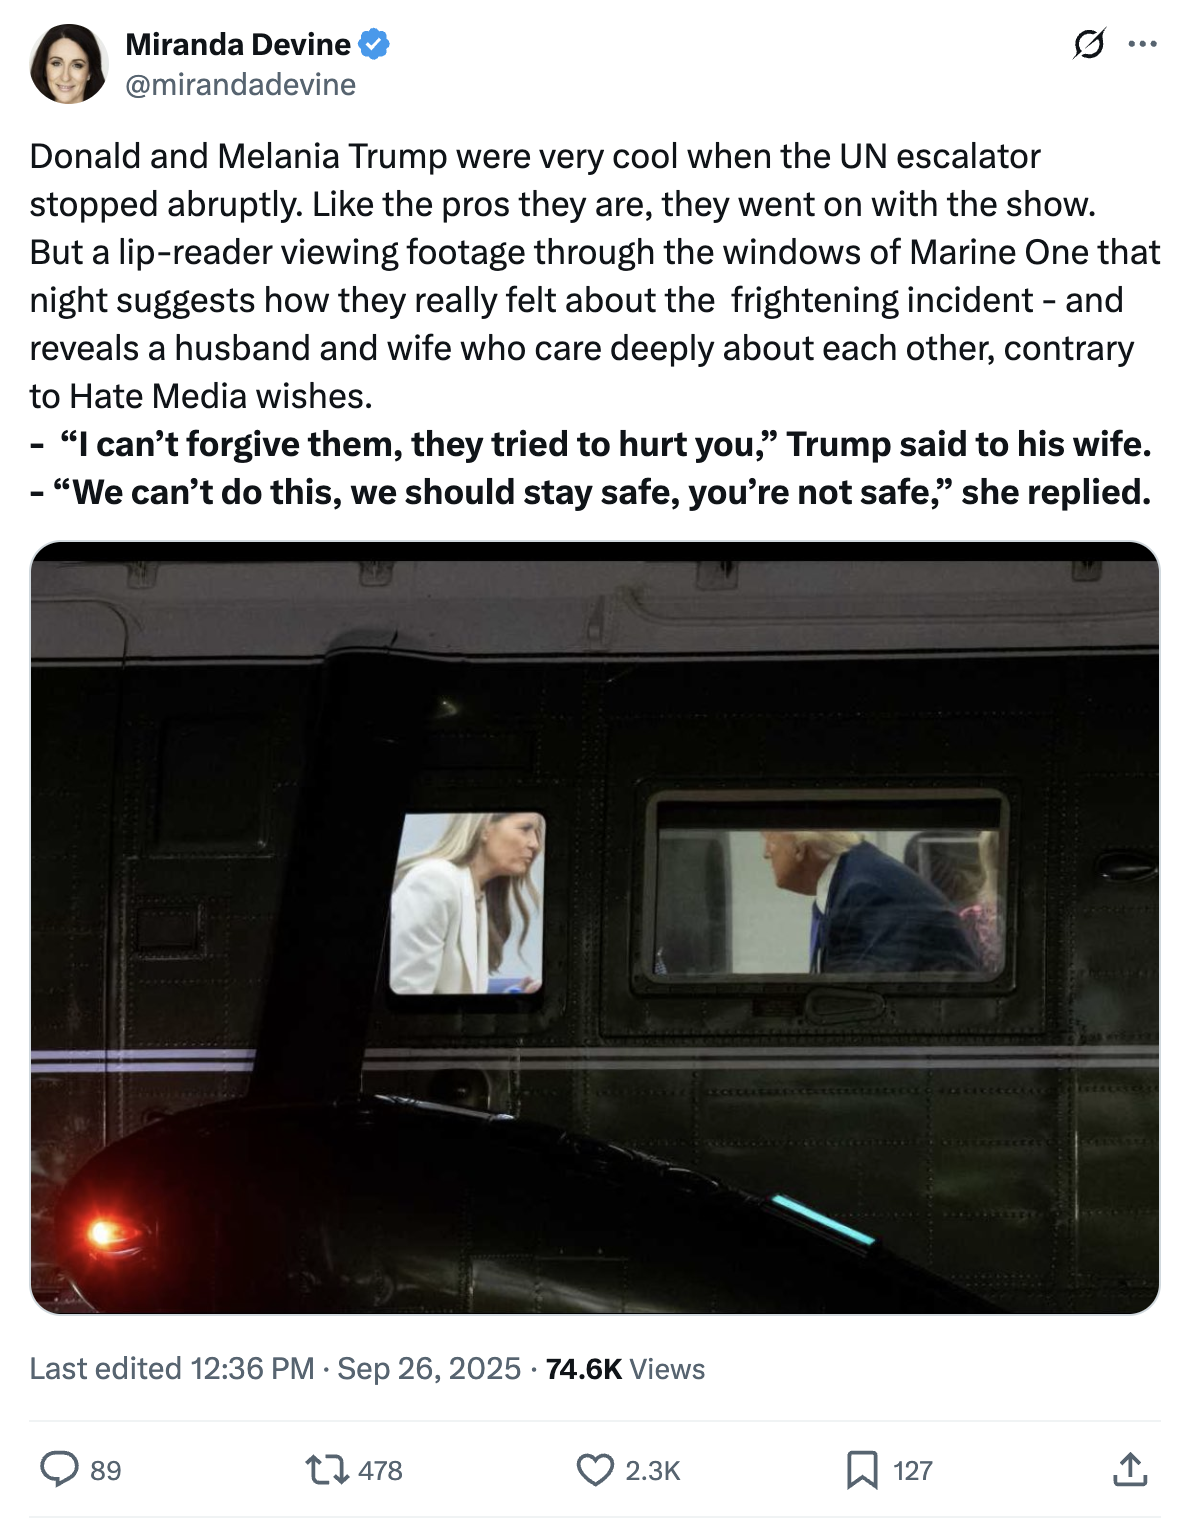Open the three-dot more options menu
The width and height of the screenshot is (1192, 1518).
(x=1142, y=44)
